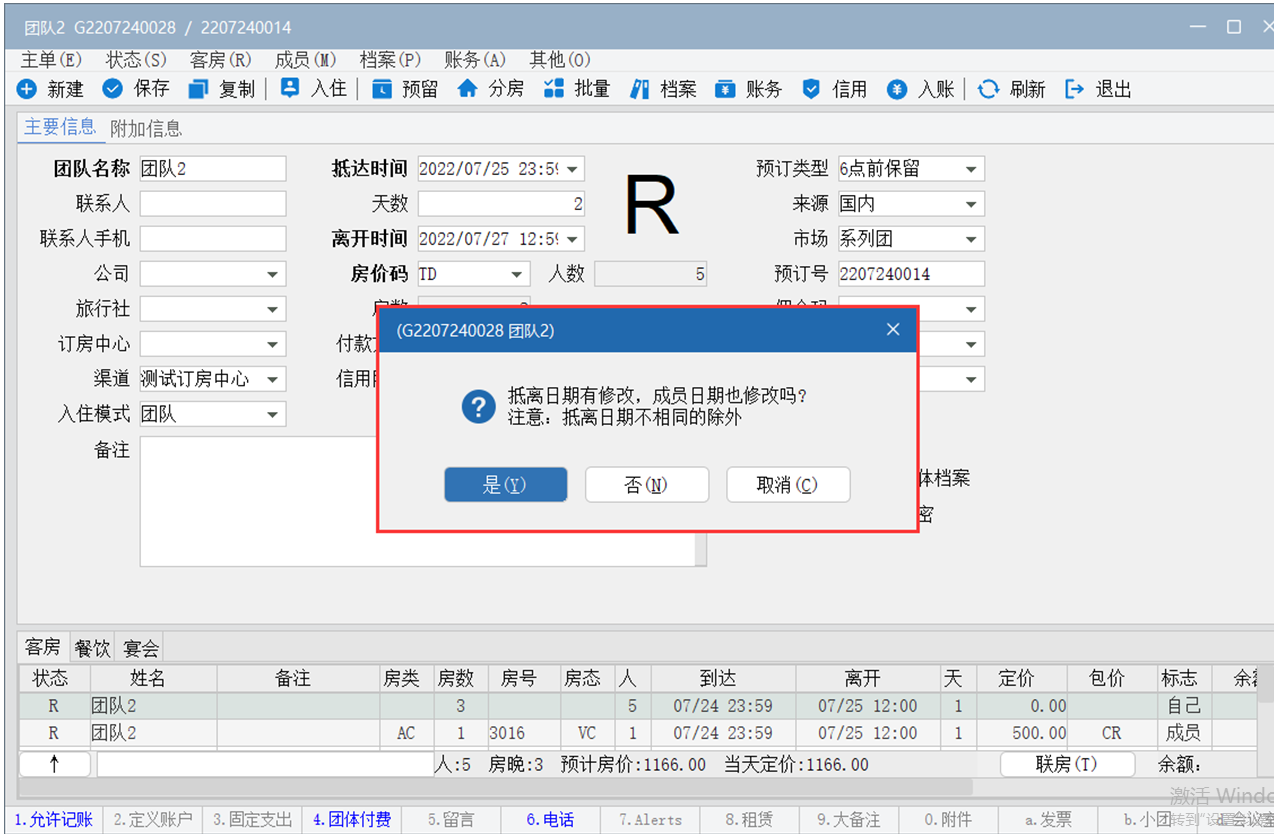Open the 成员(M) menu
The width and height of the screenshot is (1274, 834).
[306, 60]
